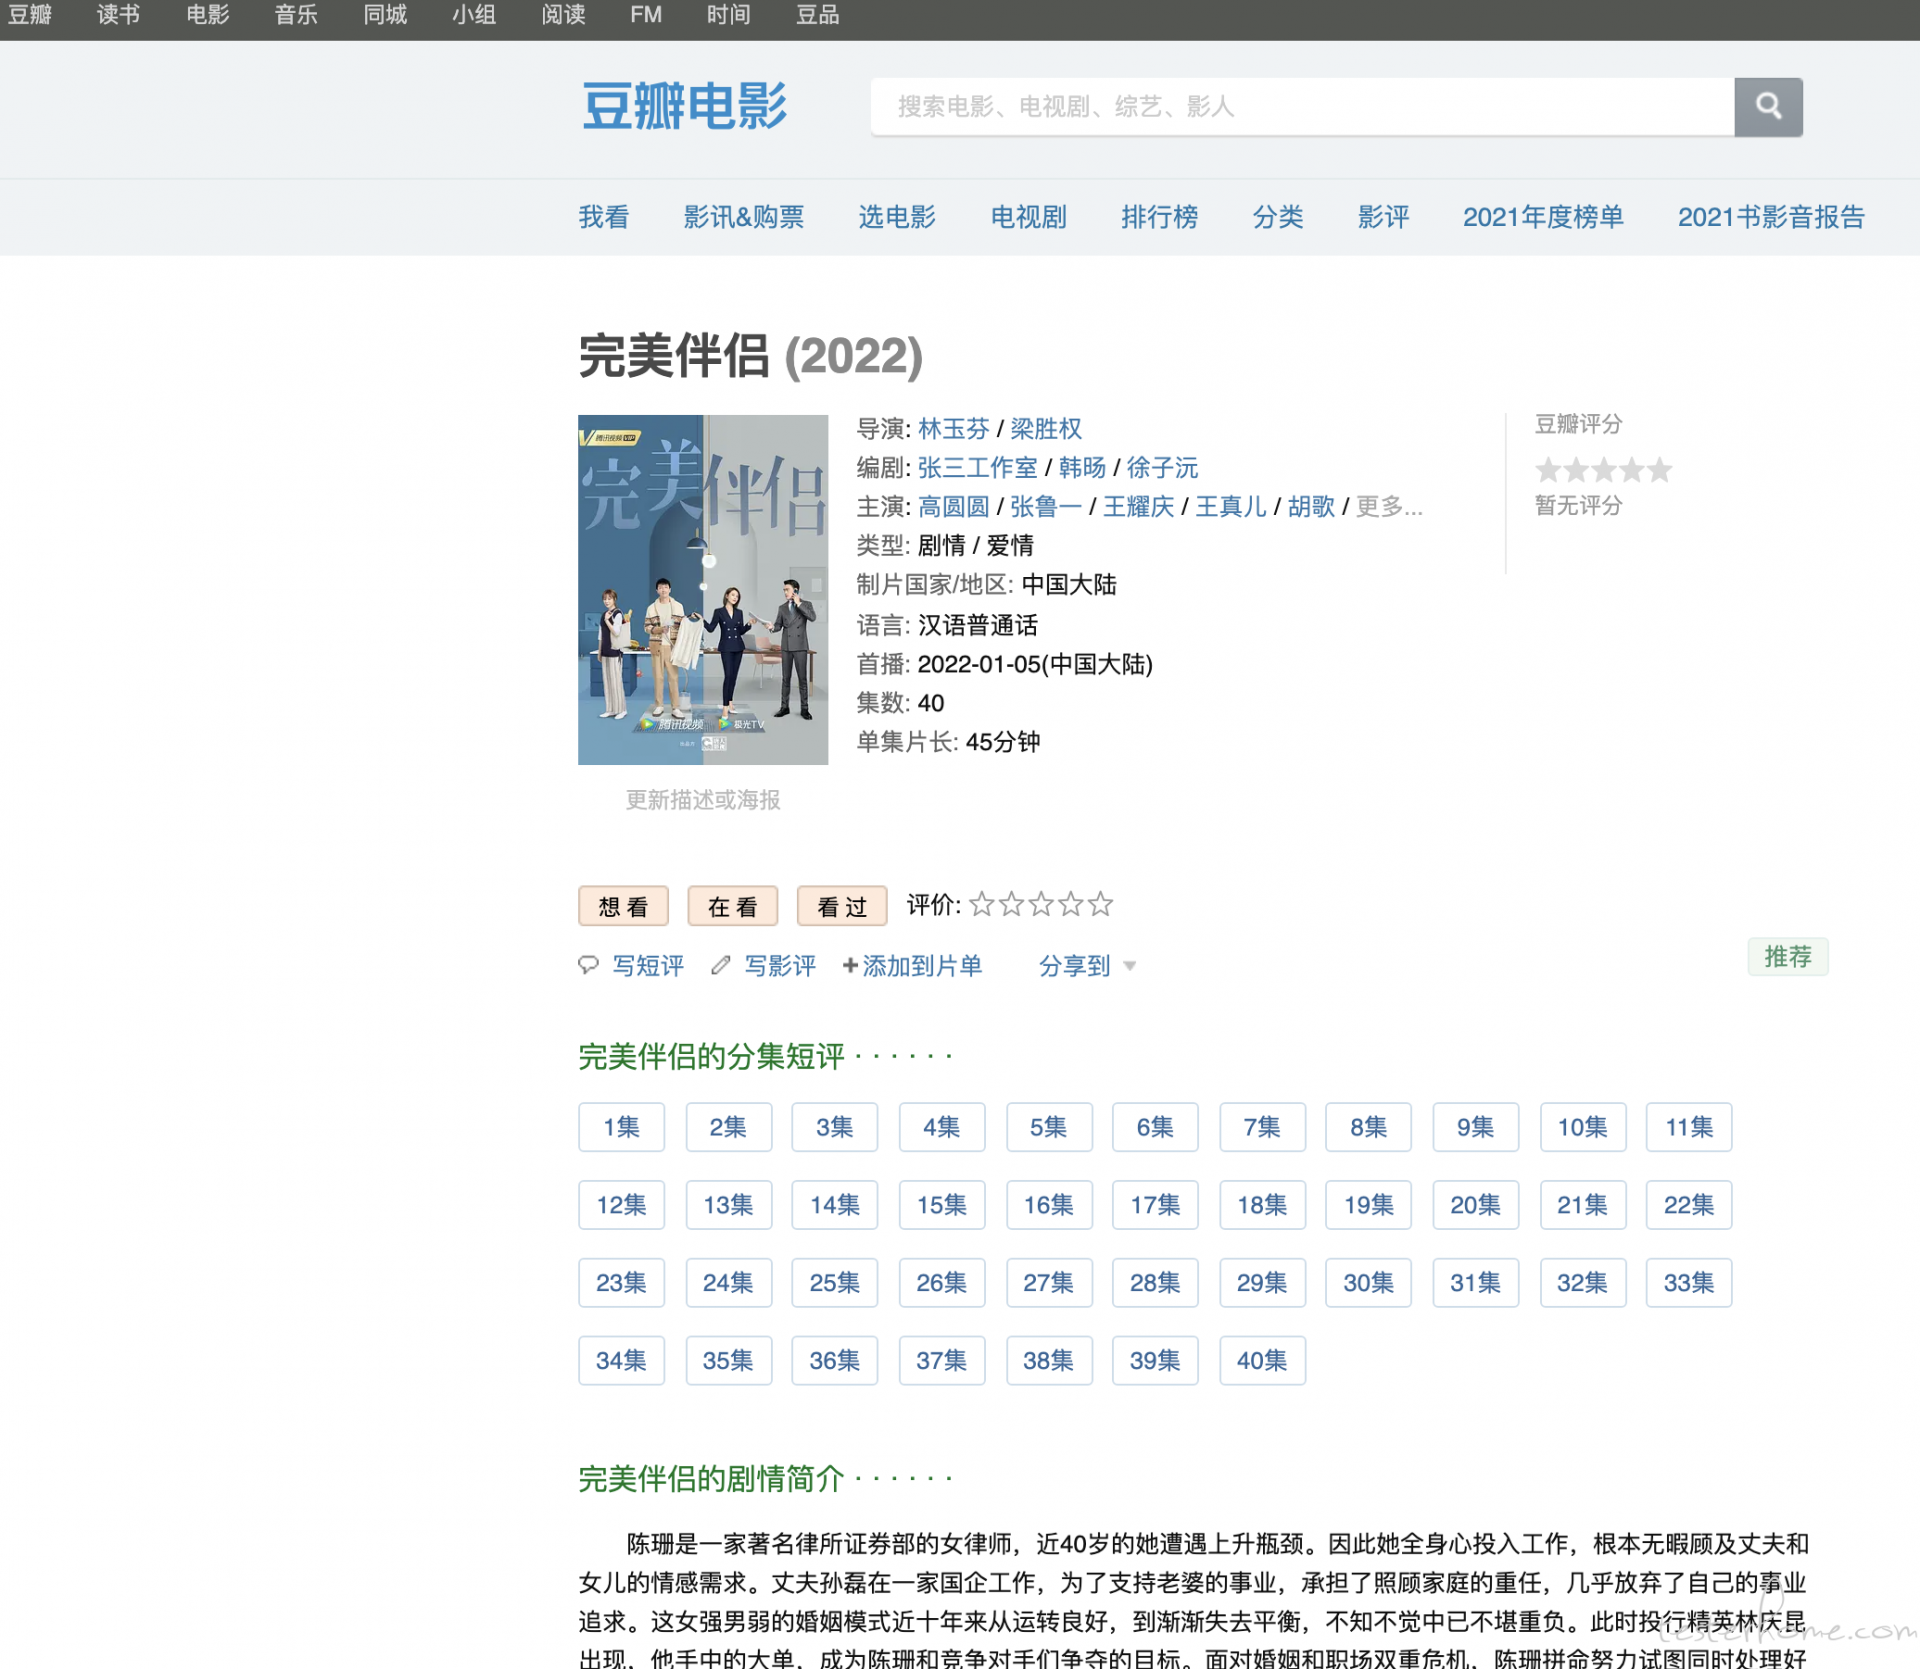Viewport: 1920px width, 1669px height.
Task: Go to 影讯&购票 section
Action: tap(744, 217)
